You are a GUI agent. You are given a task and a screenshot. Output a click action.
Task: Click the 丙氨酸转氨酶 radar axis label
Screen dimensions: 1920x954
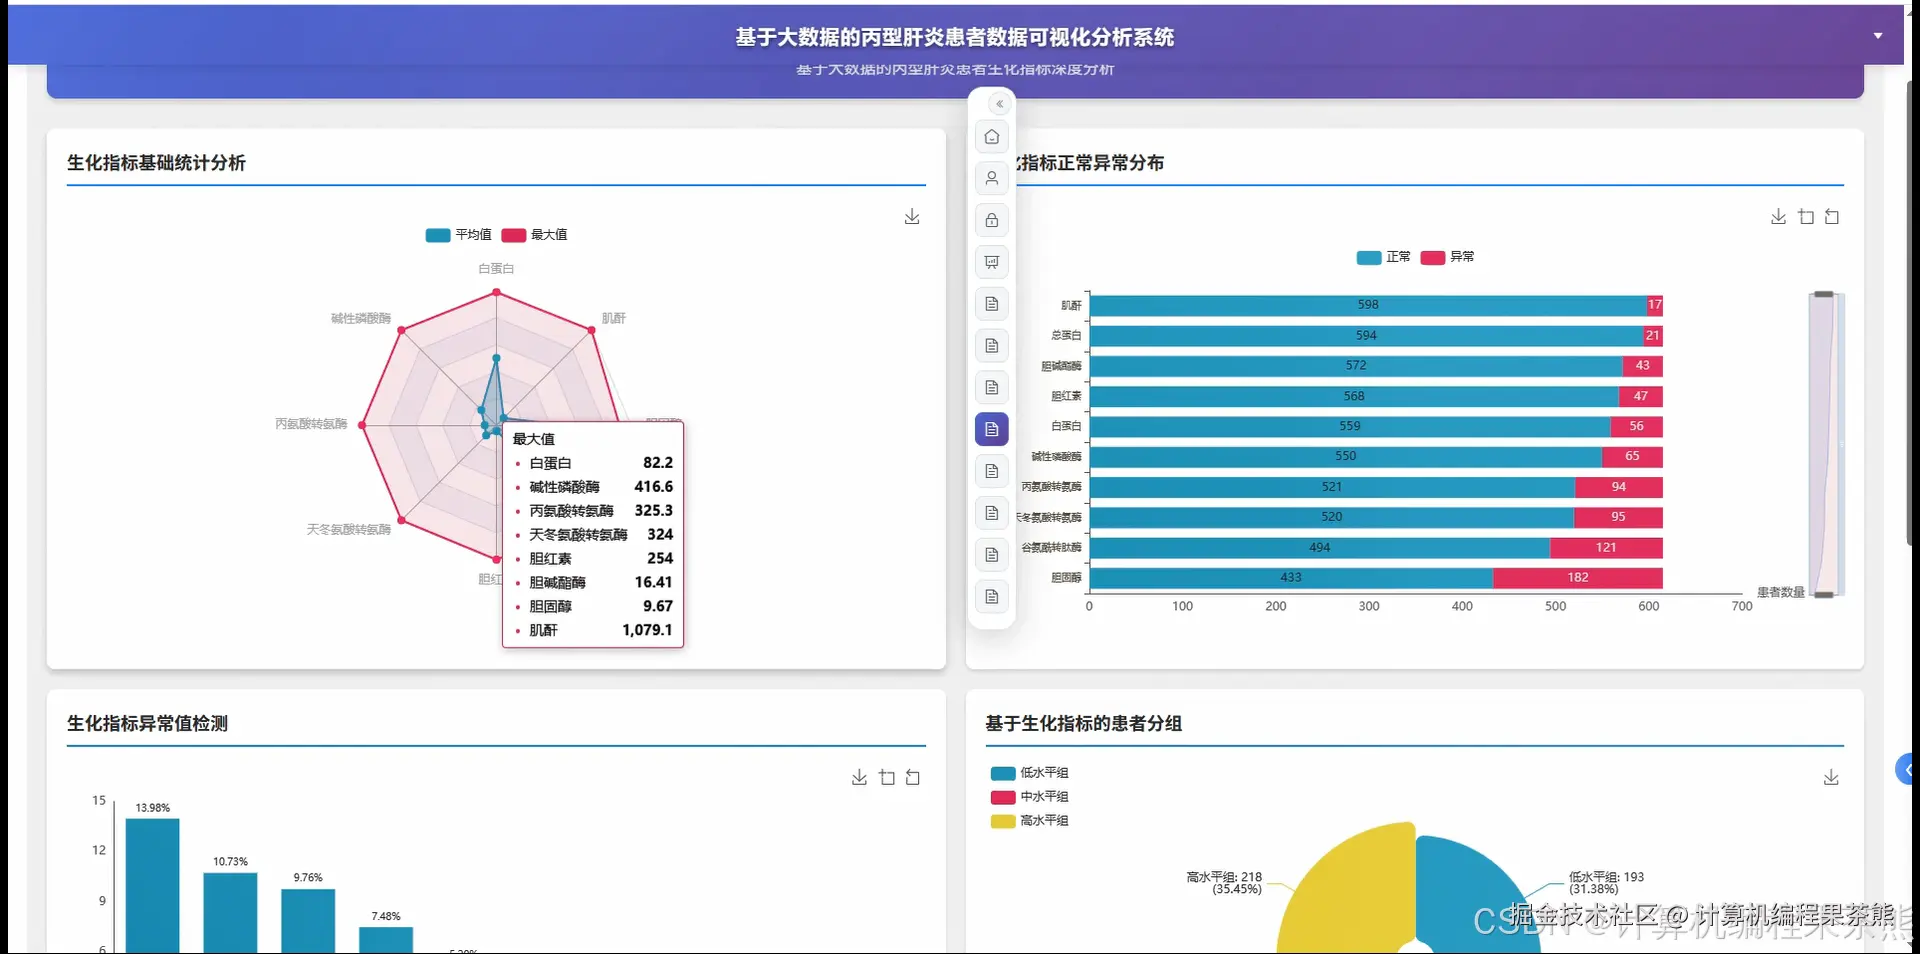click(x=311, y=424)
